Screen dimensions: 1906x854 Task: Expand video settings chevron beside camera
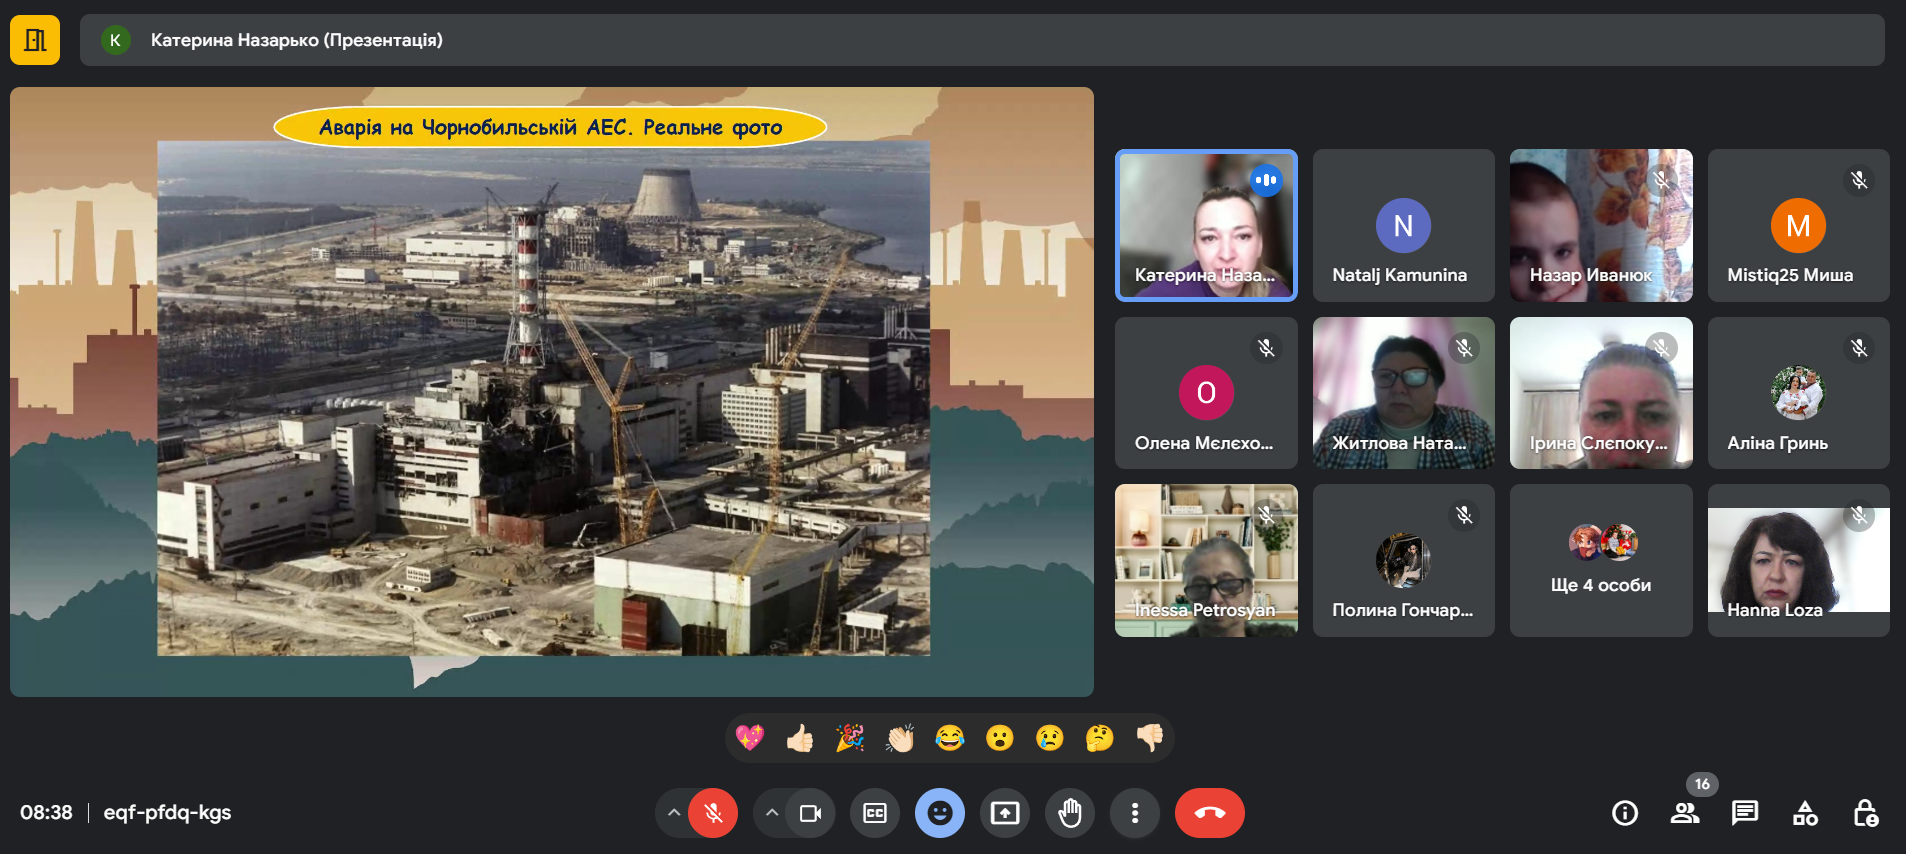(772, 813)
